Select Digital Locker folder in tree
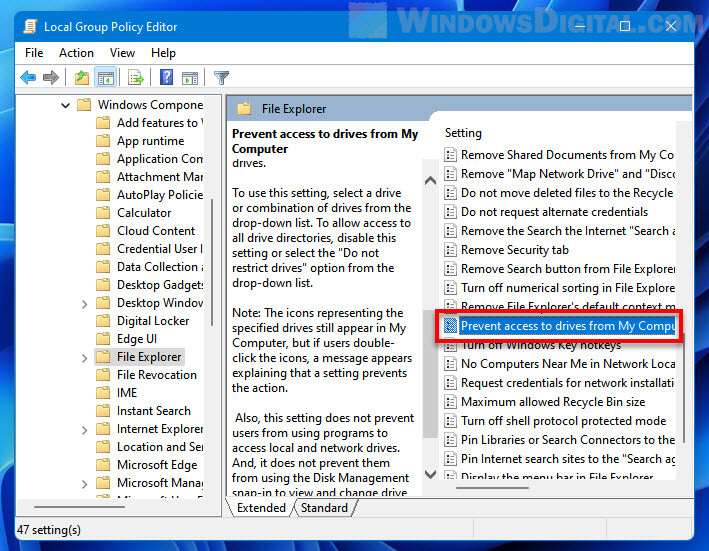 click(153, 321)
